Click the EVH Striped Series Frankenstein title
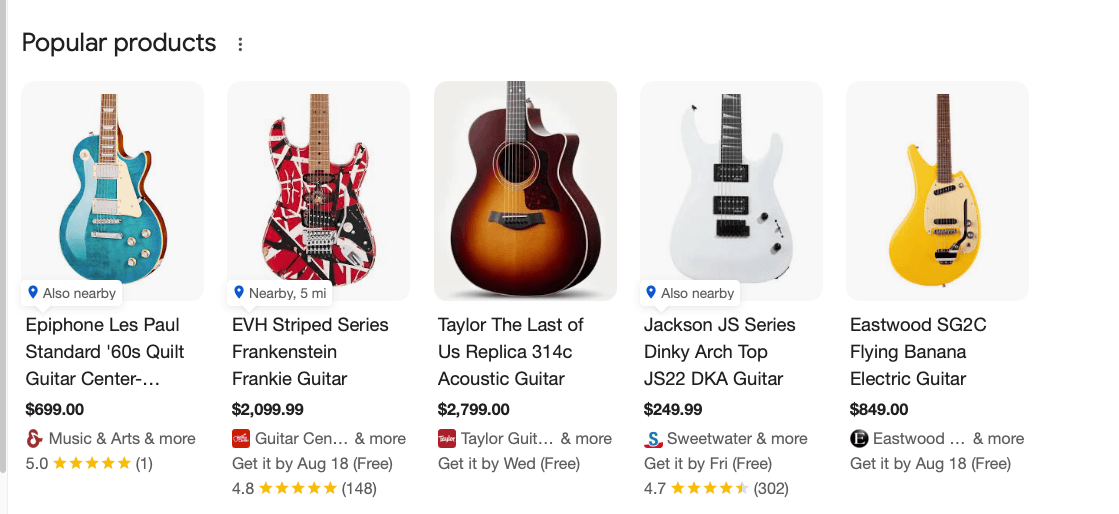 [x=310, y=352]
